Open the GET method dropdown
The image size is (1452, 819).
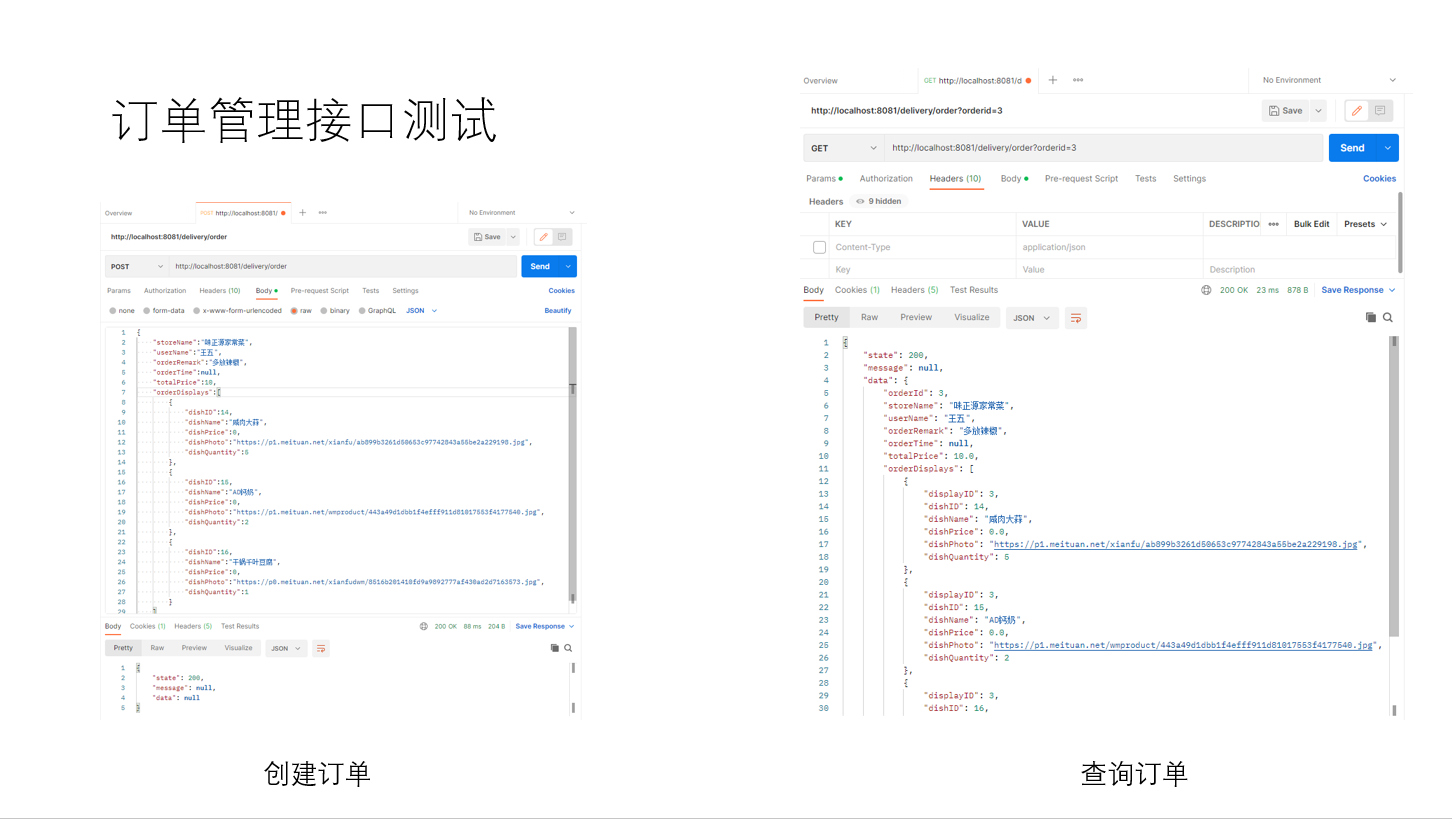(843, 148)
